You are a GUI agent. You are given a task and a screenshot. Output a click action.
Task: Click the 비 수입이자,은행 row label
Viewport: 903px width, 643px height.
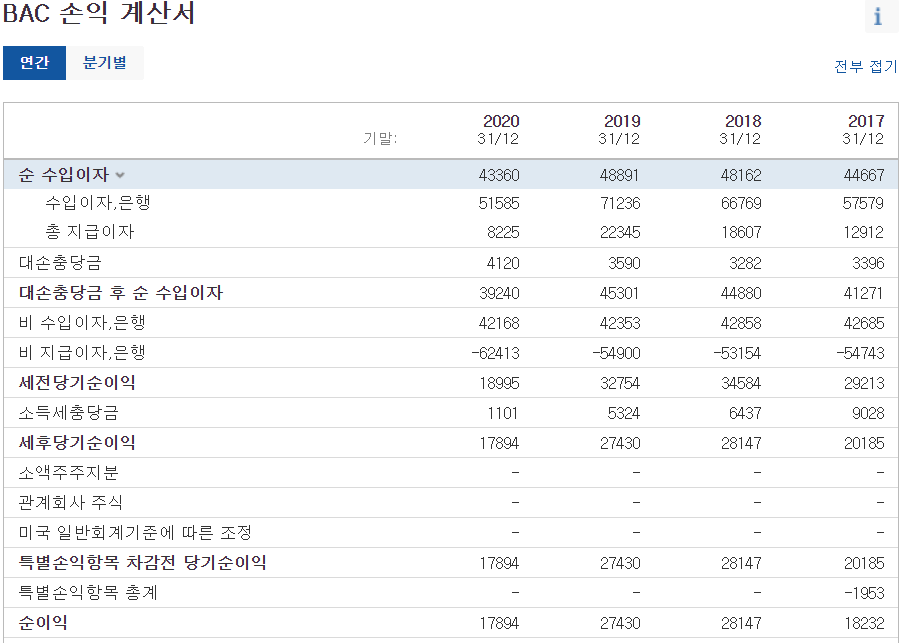click(82, 323)
